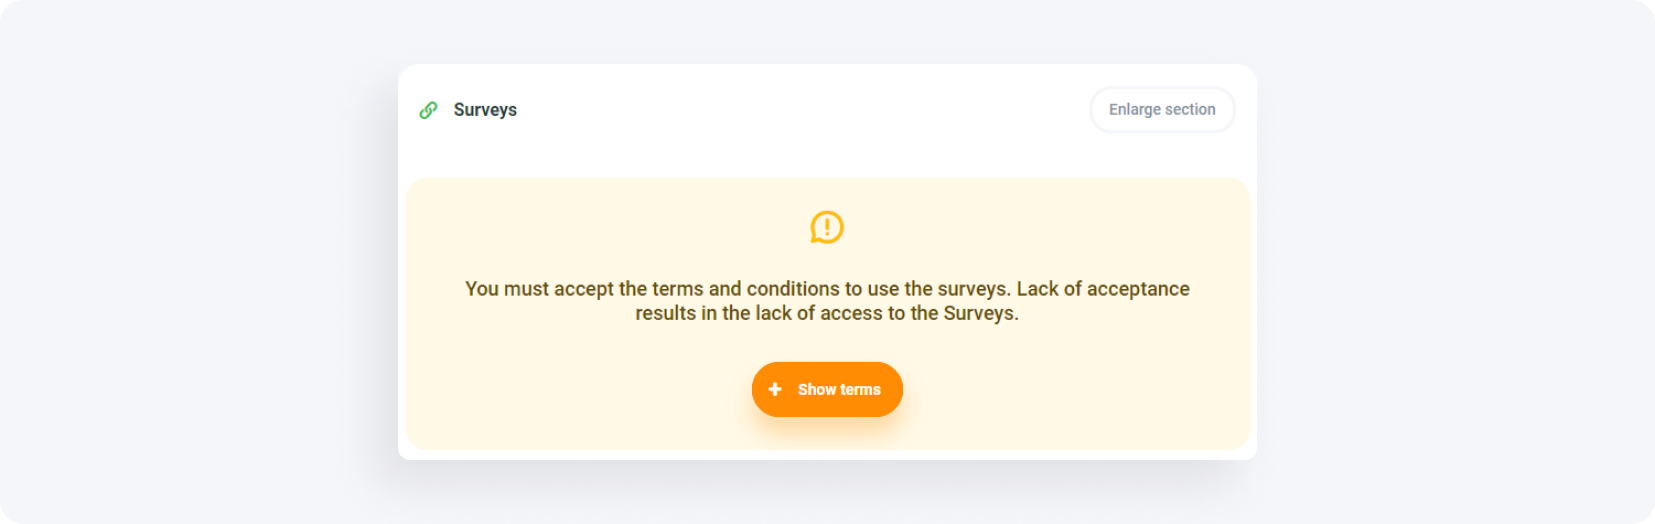Click the plus icon in Show terms
The height and width of the screenshot is (524, 1655).
tap(775, 389)
